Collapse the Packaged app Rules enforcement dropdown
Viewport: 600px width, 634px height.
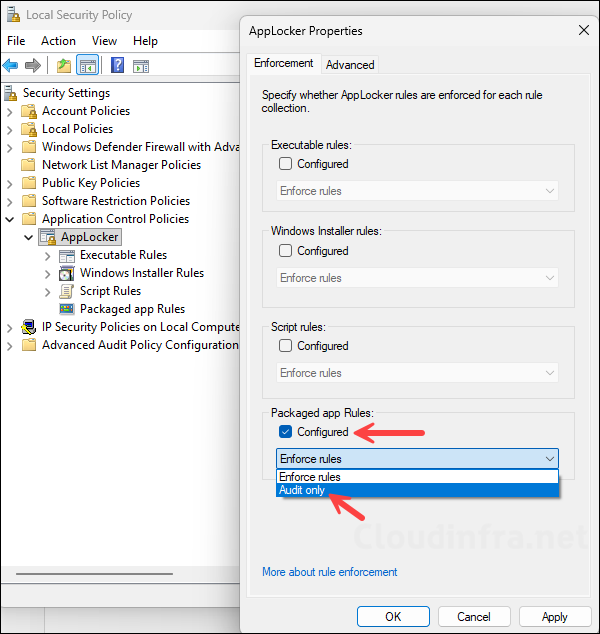pyautogui.click(x=417, y=459)
